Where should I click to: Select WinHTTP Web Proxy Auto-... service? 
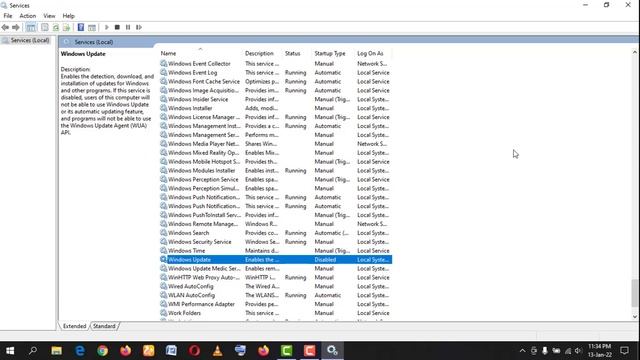pos(276,278)
